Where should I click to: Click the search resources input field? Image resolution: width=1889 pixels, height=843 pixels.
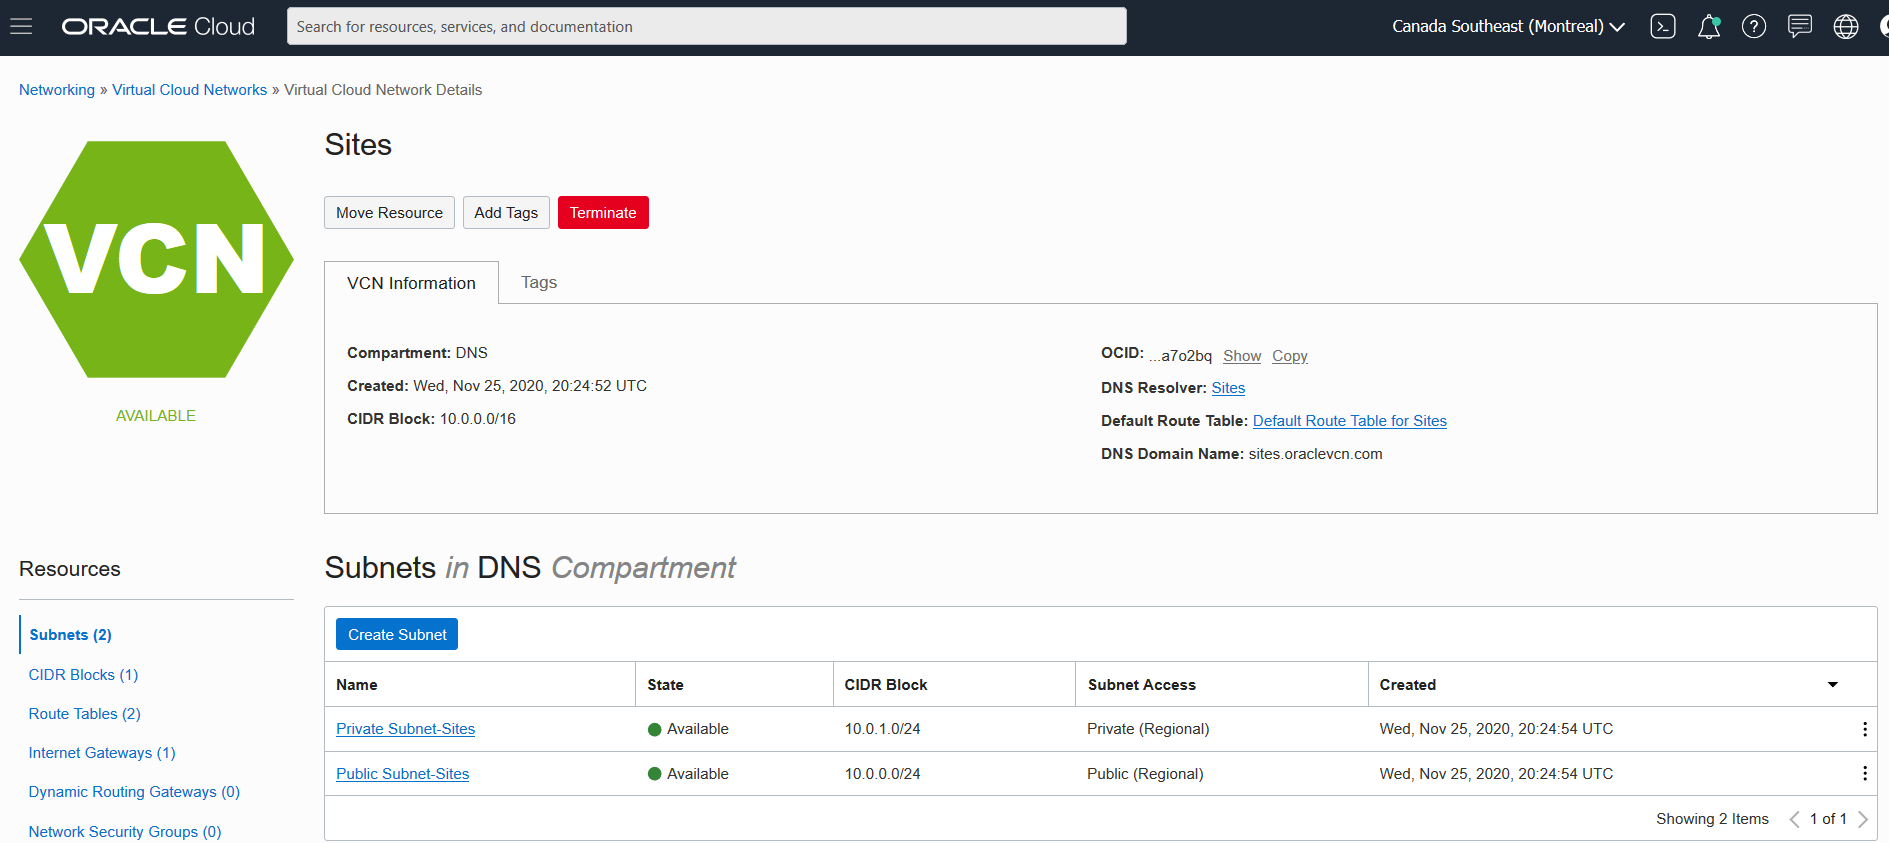click(706, 27)
